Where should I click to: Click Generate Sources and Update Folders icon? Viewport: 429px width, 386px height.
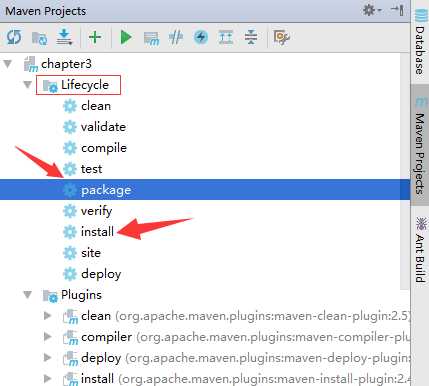[x=39, y=38]
